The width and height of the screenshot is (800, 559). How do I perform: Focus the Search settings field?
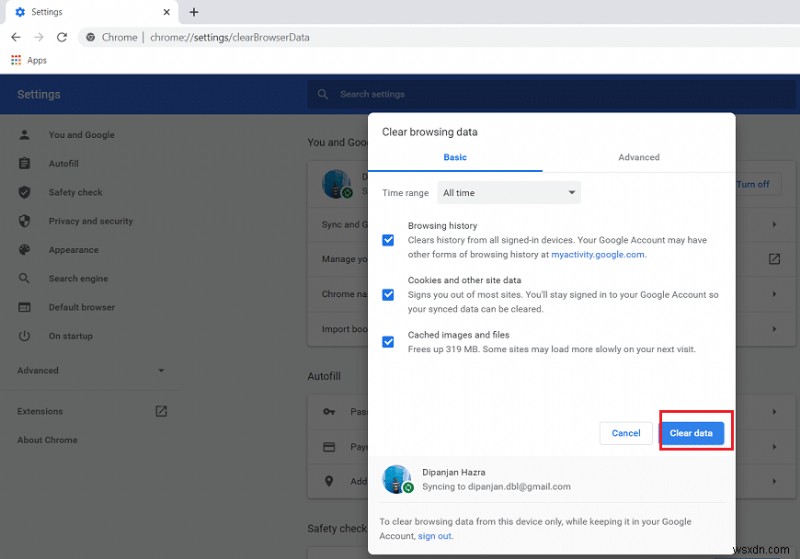[551, 94]
